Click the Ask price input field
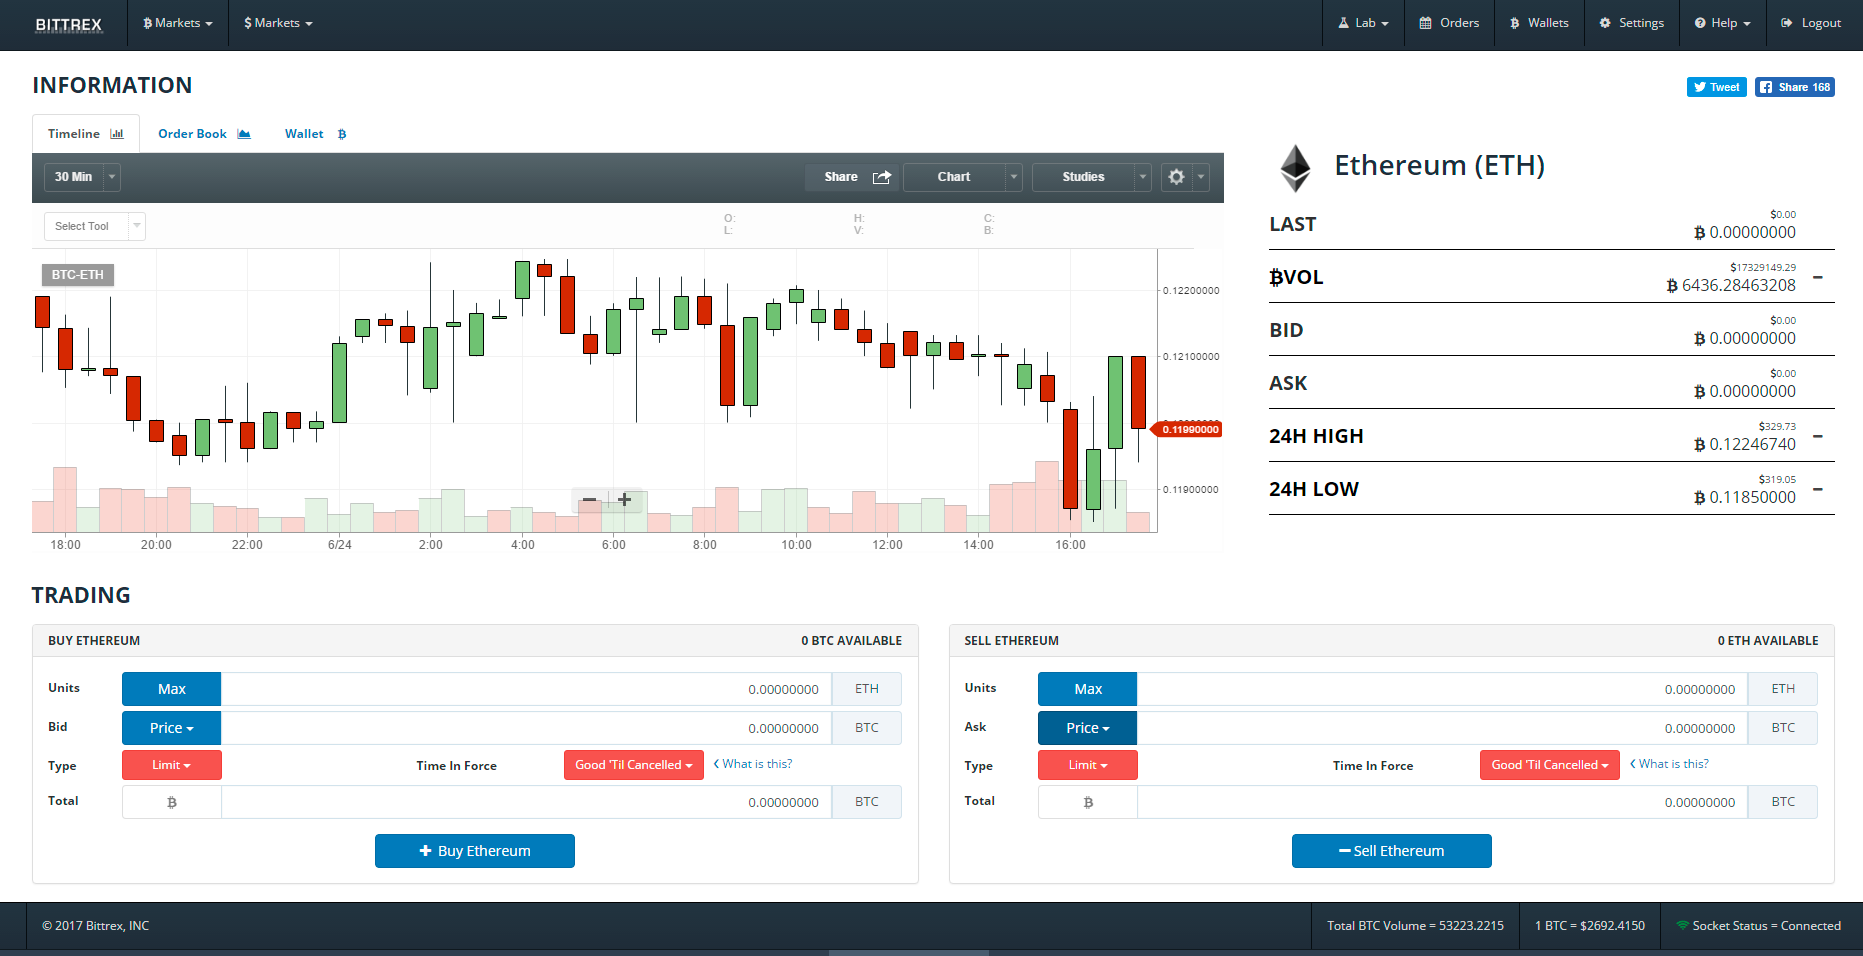Screen dimensions: 1863x956 [1443, 728]
